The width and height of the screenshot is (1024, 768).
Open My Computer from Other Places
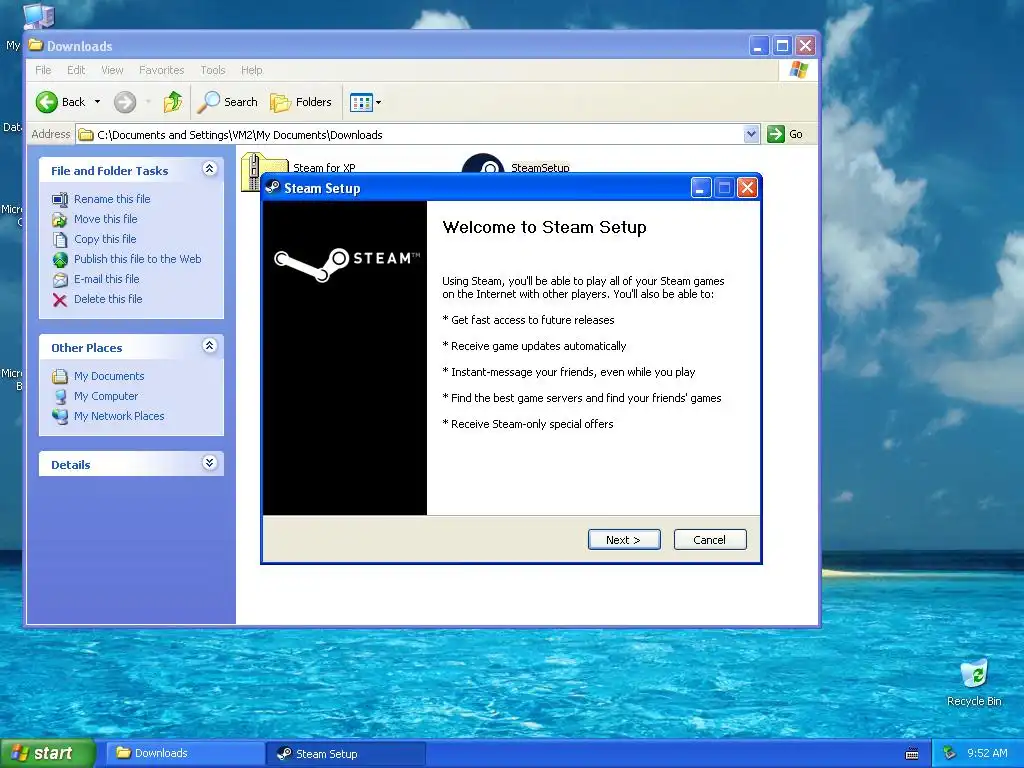click(x=106, y=396)
